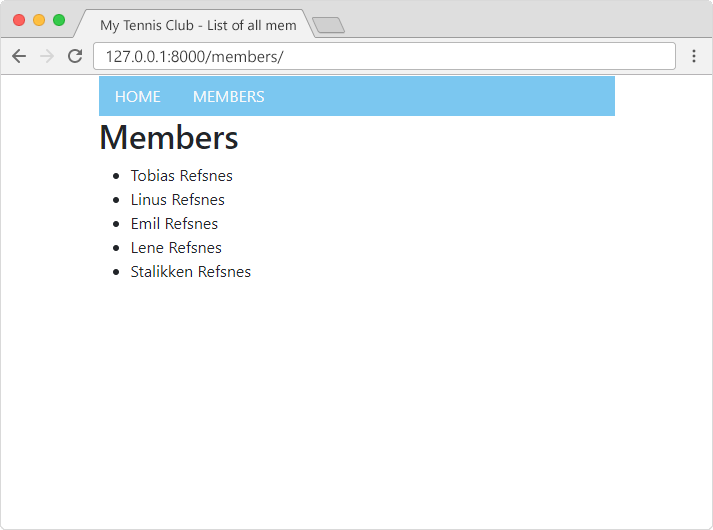Click the Members page heading
Screen dimensions: 713x530
(x=168, y=137)
